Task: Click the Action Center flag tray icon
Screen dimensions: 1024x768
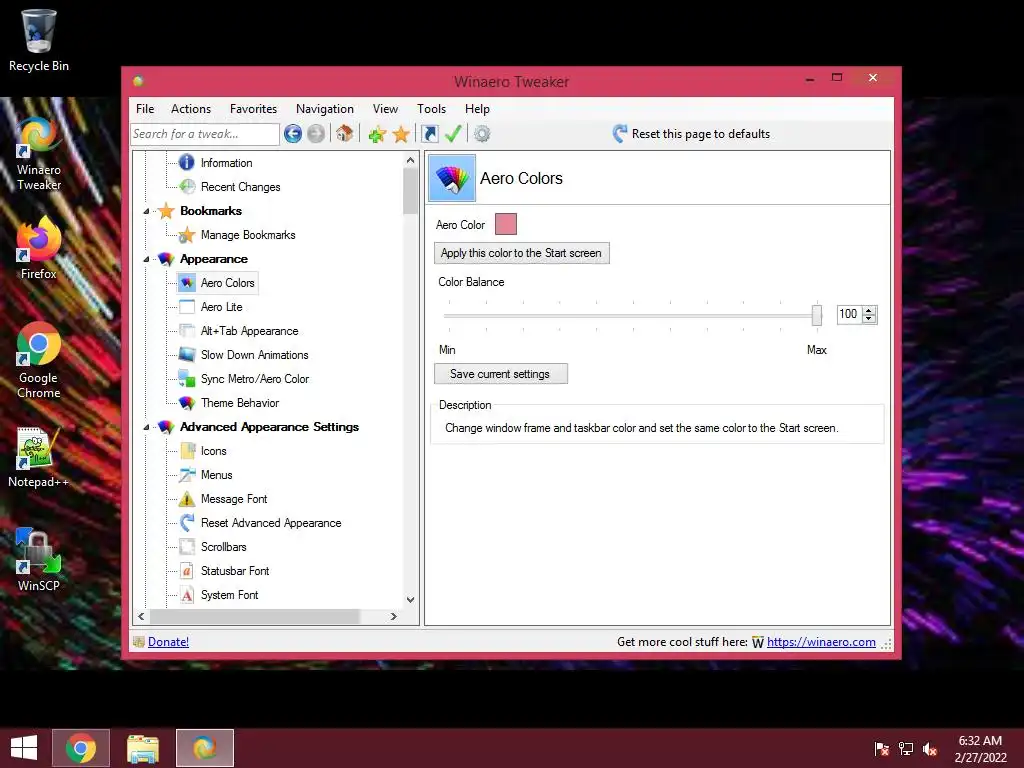Action: coord(882,749)
